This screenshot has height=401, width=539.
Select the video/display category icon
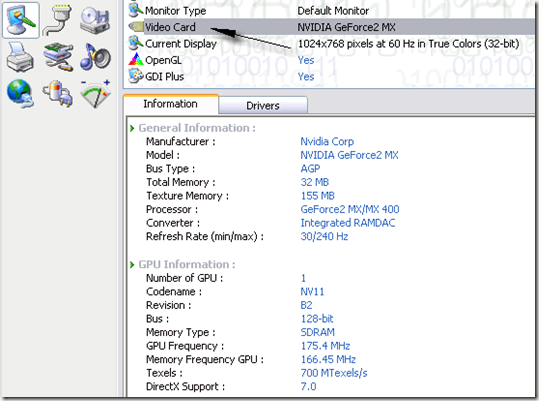[x=21, y=20]
